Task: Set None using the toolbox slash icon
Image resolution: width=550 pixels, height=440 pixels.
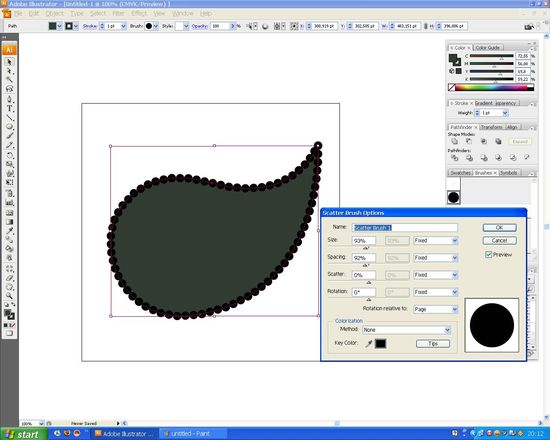Action: tap(13, 325)
